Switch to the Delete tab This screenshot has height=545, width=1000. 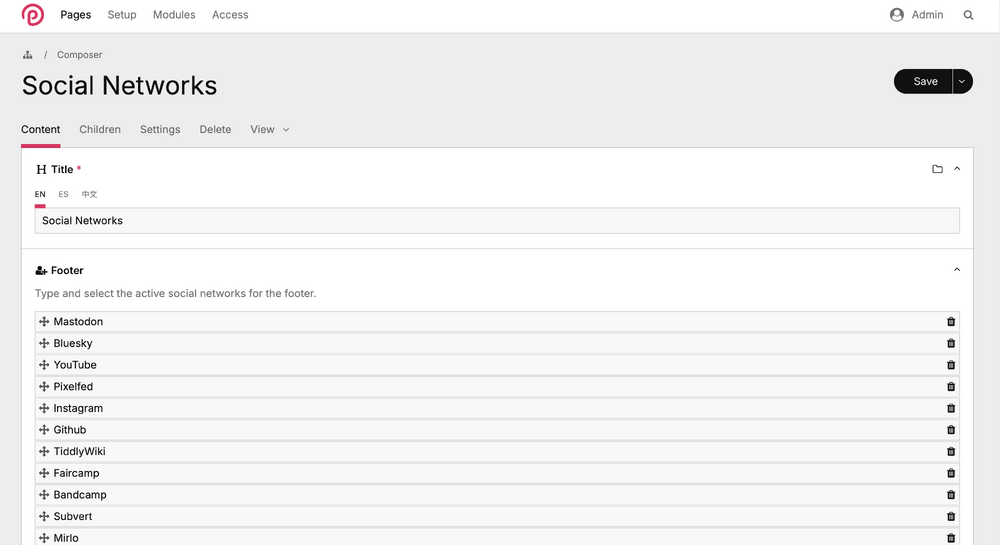point(216,129)
